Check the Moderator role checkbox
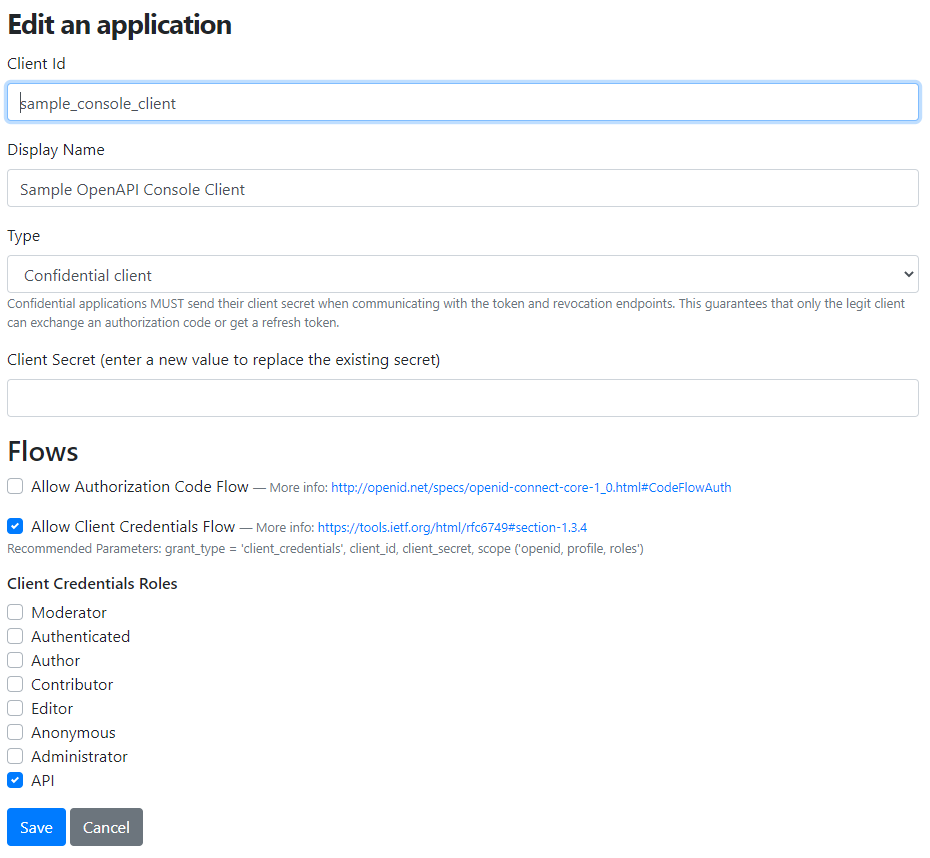Screen dimensions: 930x858 coord(15,612)
